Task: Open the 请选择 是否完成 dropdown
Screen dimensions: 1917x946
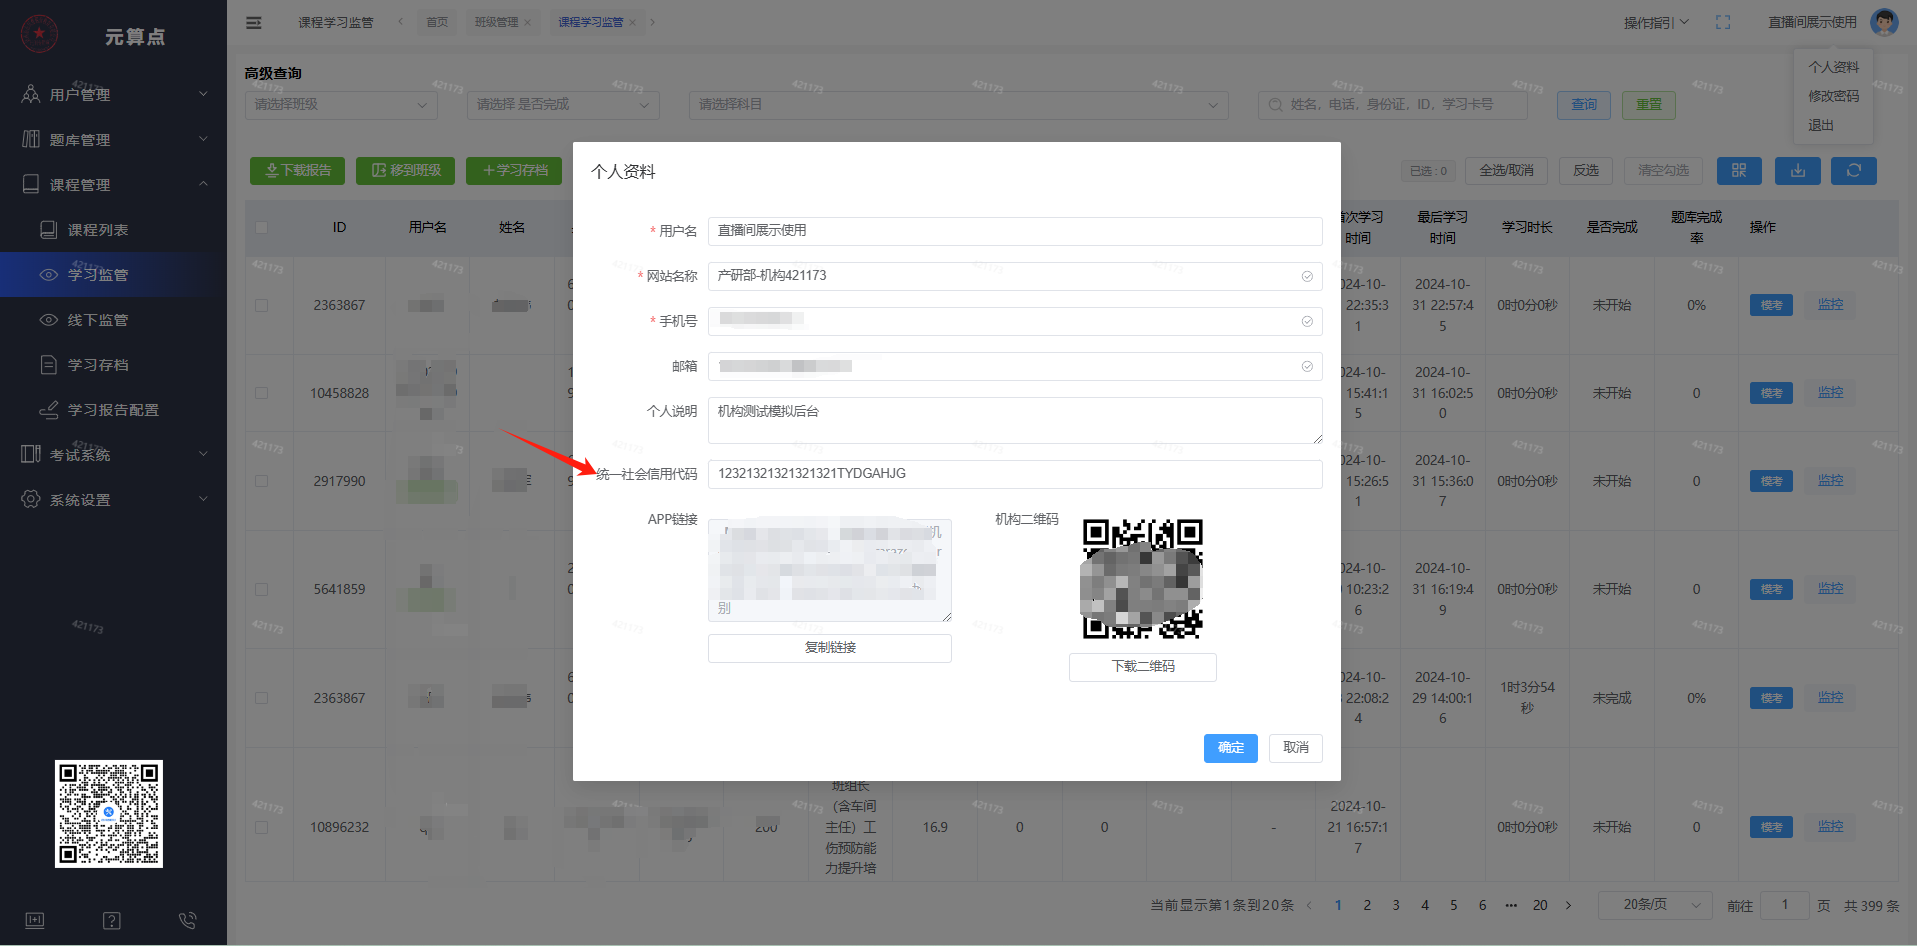Action: (x=563, y=105)
